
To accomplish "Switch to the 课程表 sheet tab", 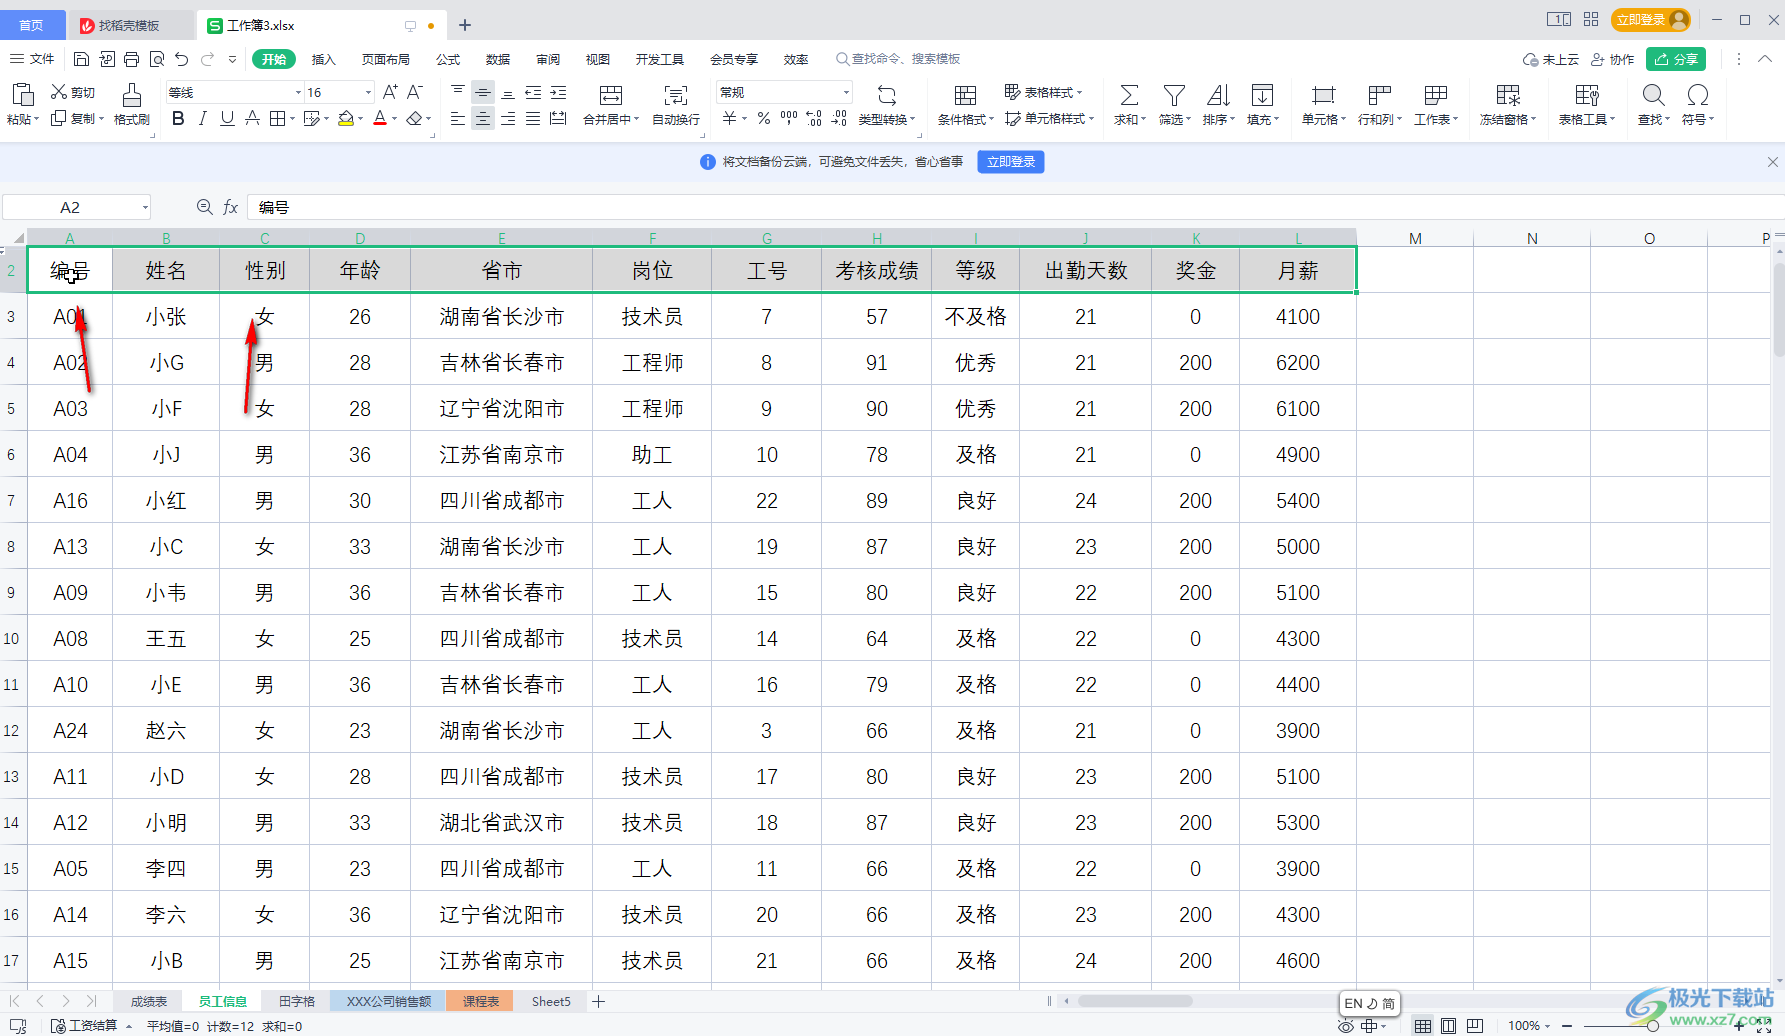I will (481, 1001).
